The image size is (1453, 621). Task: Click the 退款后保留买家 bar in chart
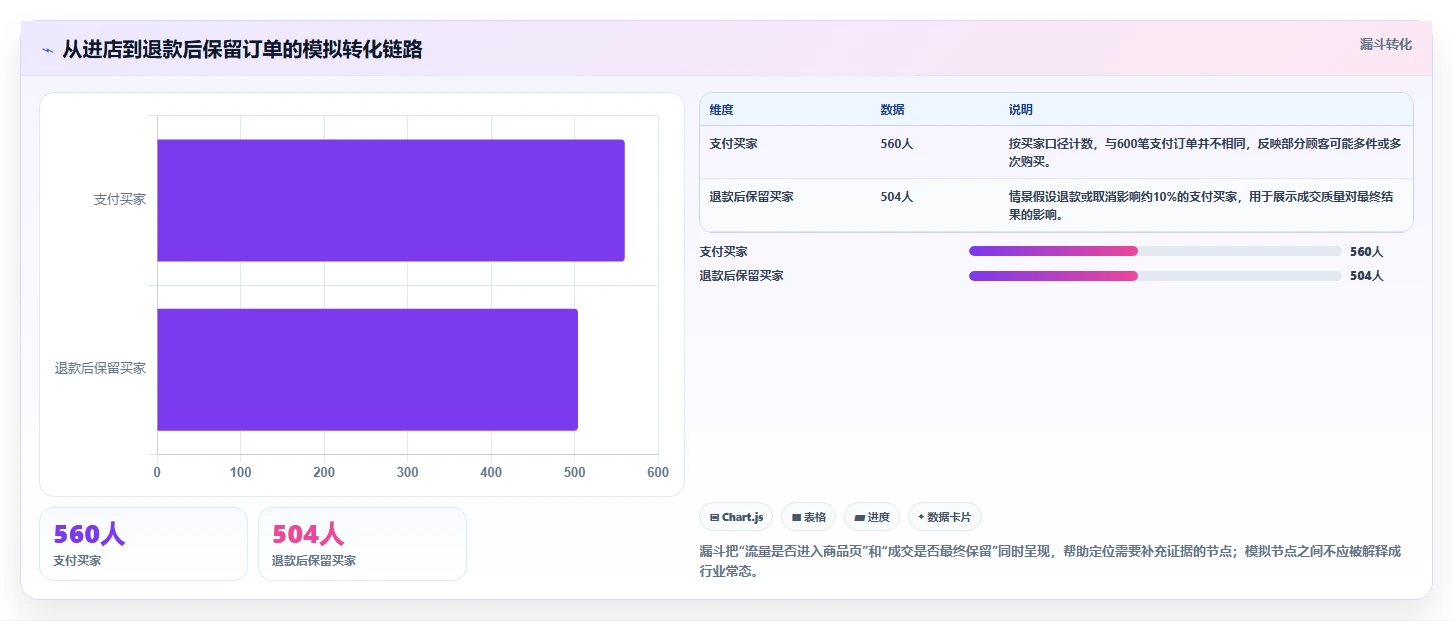coord(367,369)
